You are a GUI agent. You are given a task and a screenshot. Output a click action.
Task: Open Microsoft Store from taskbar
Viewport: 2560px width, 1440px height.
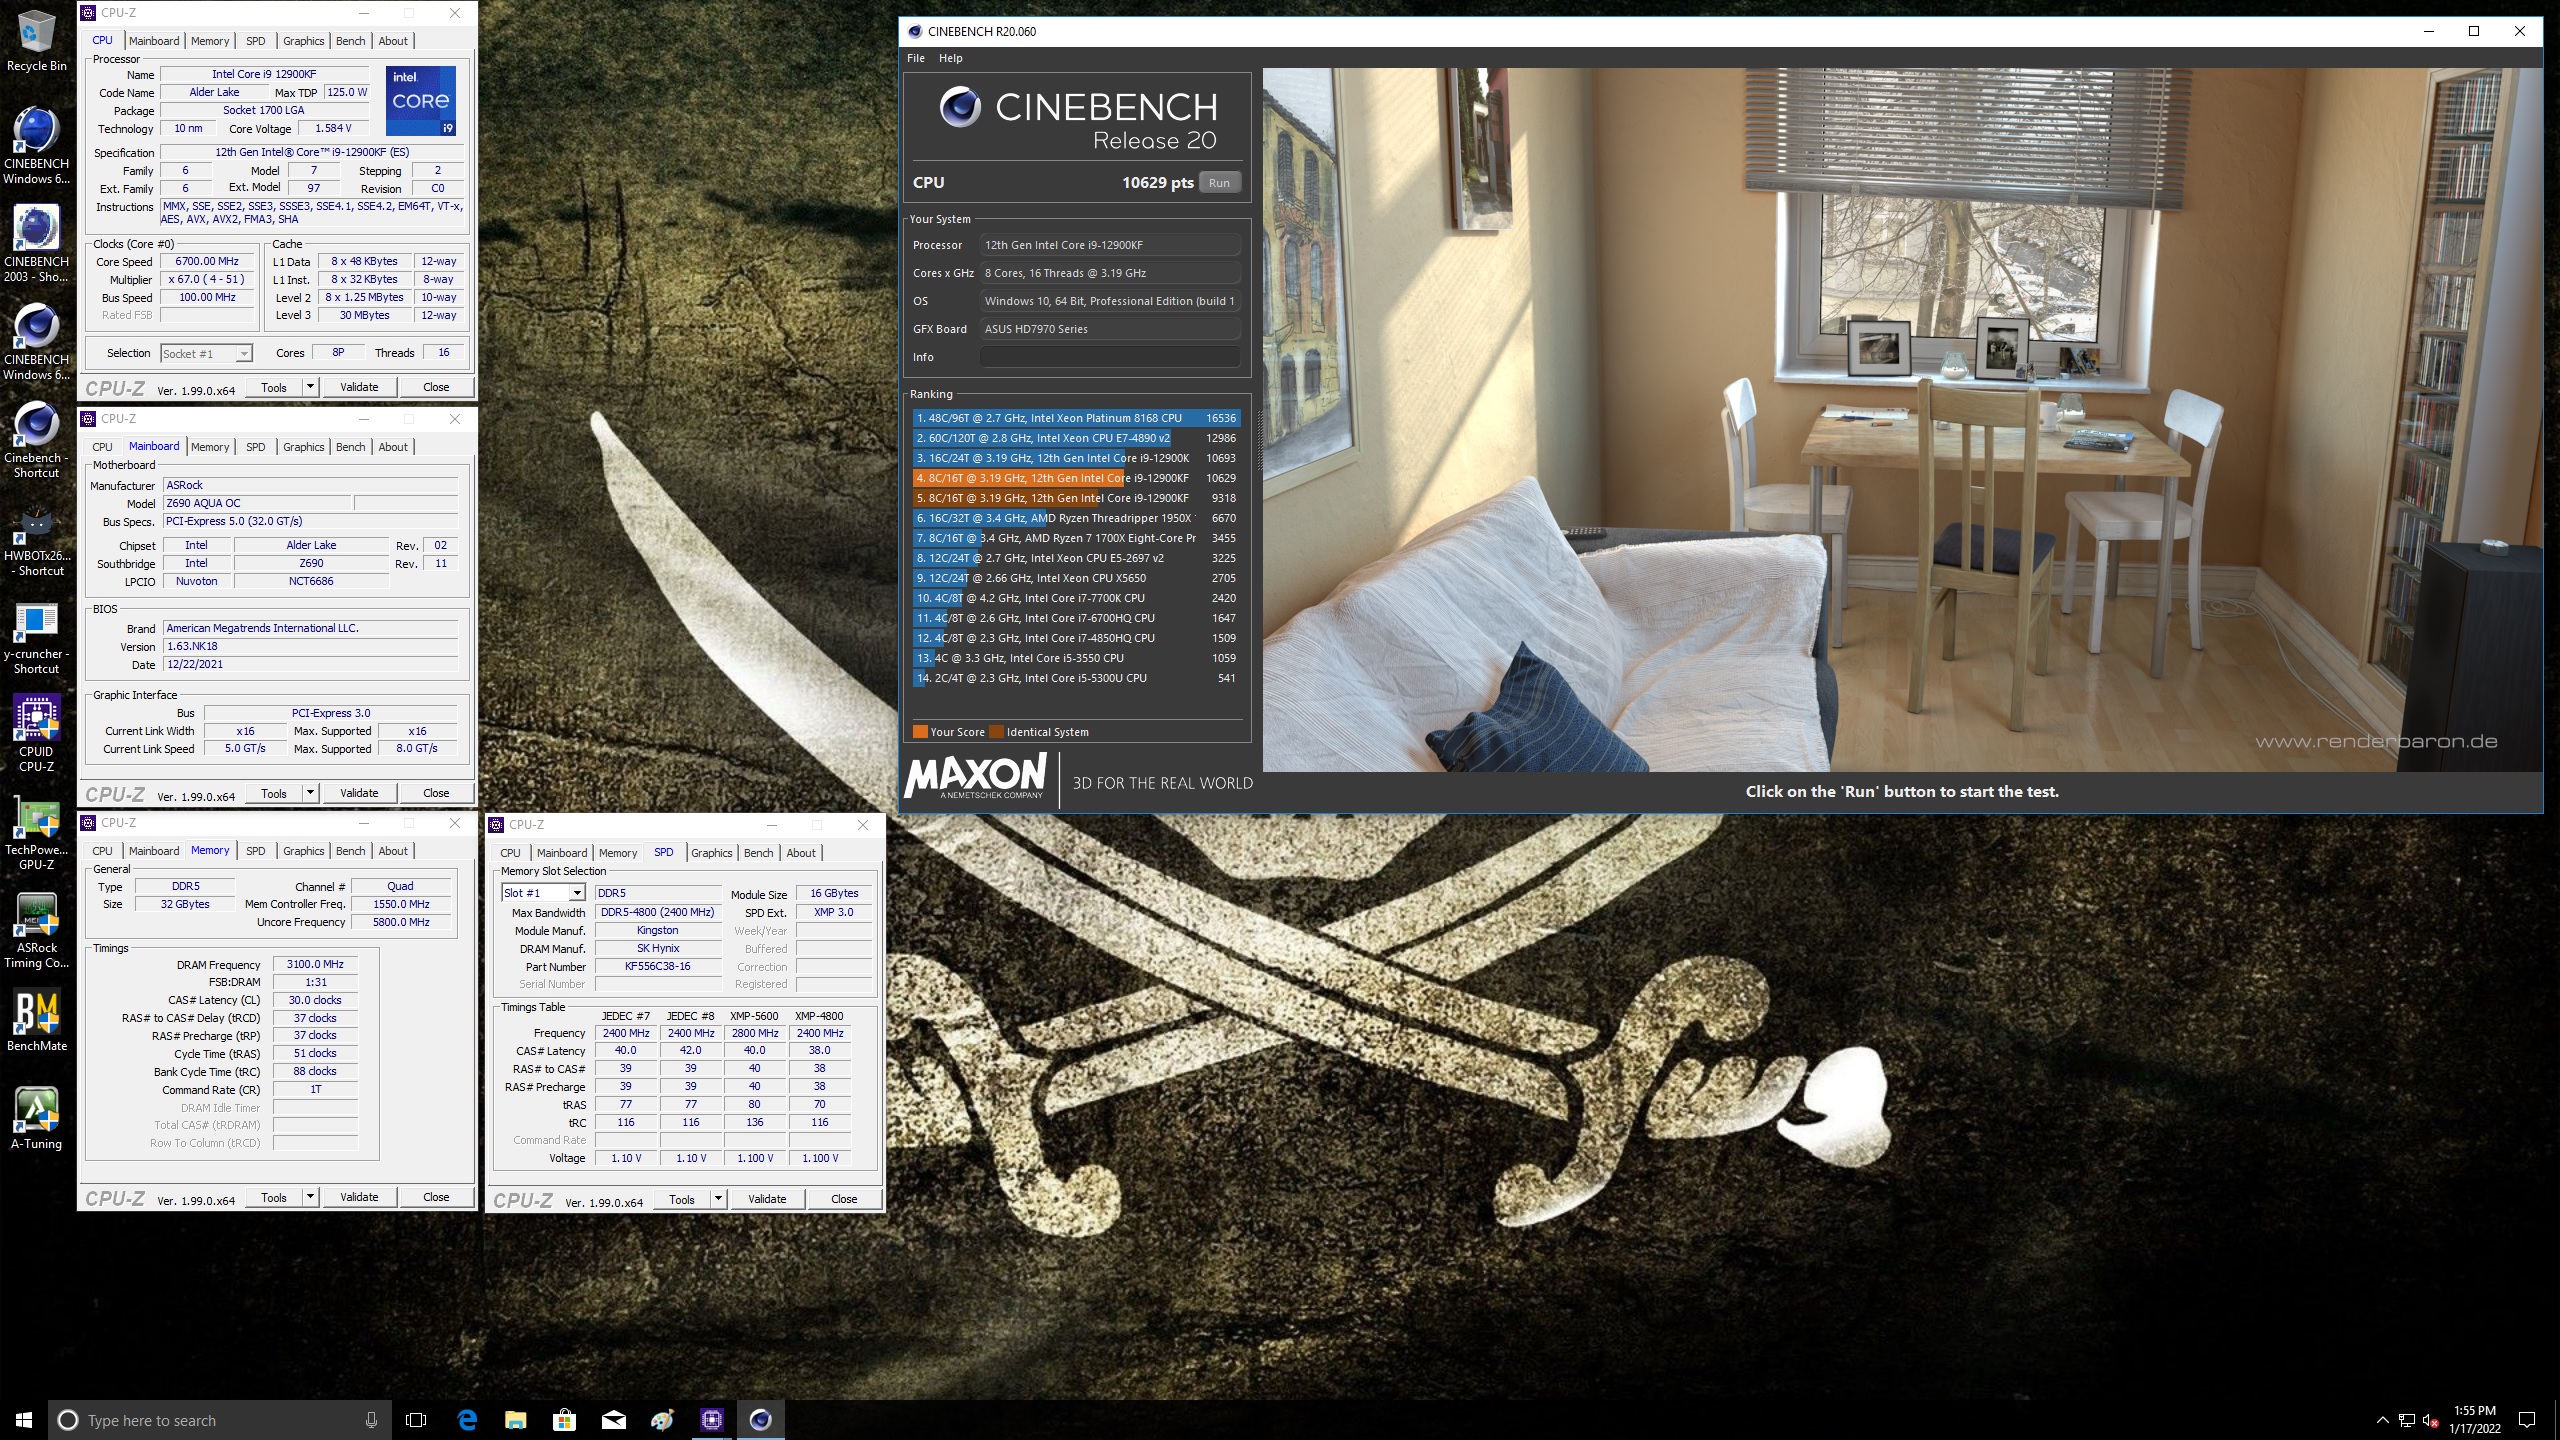click(x=565, y=1420)
